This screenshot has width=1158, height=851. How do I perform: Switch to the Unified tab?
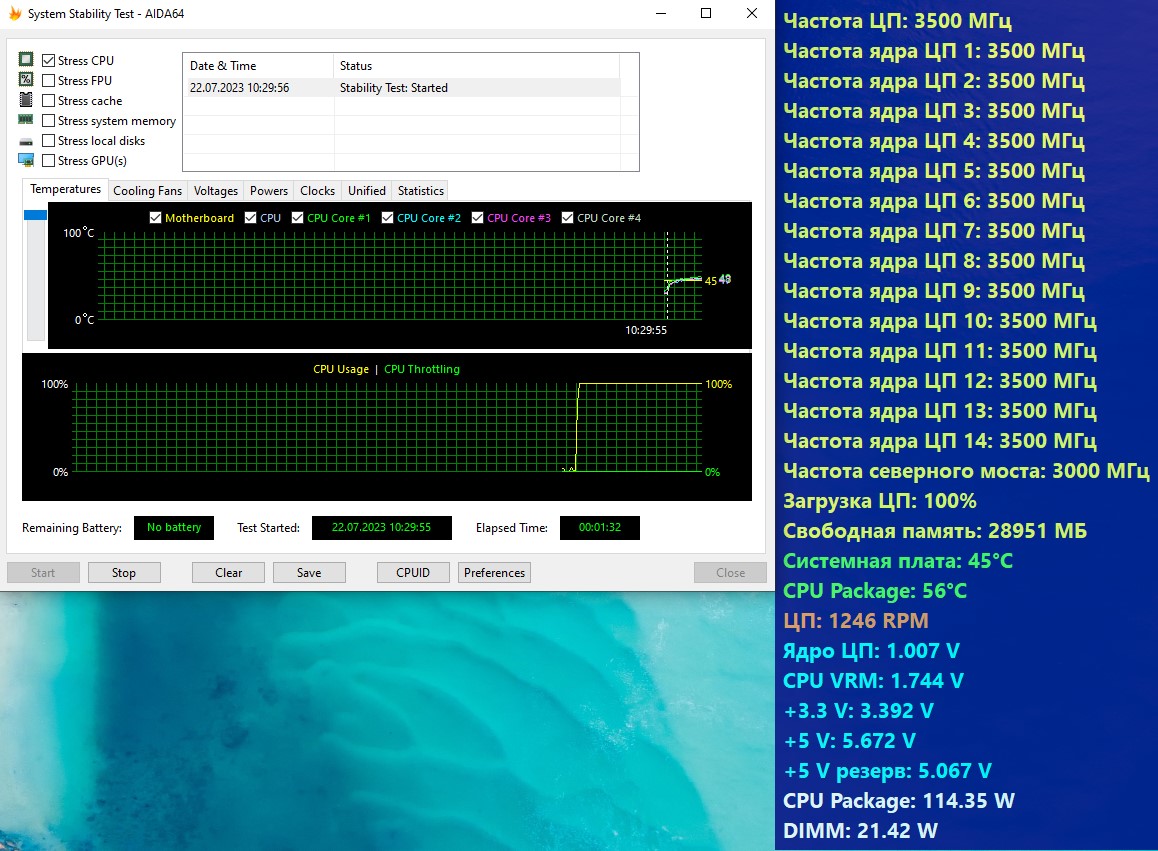click(367, 191)
